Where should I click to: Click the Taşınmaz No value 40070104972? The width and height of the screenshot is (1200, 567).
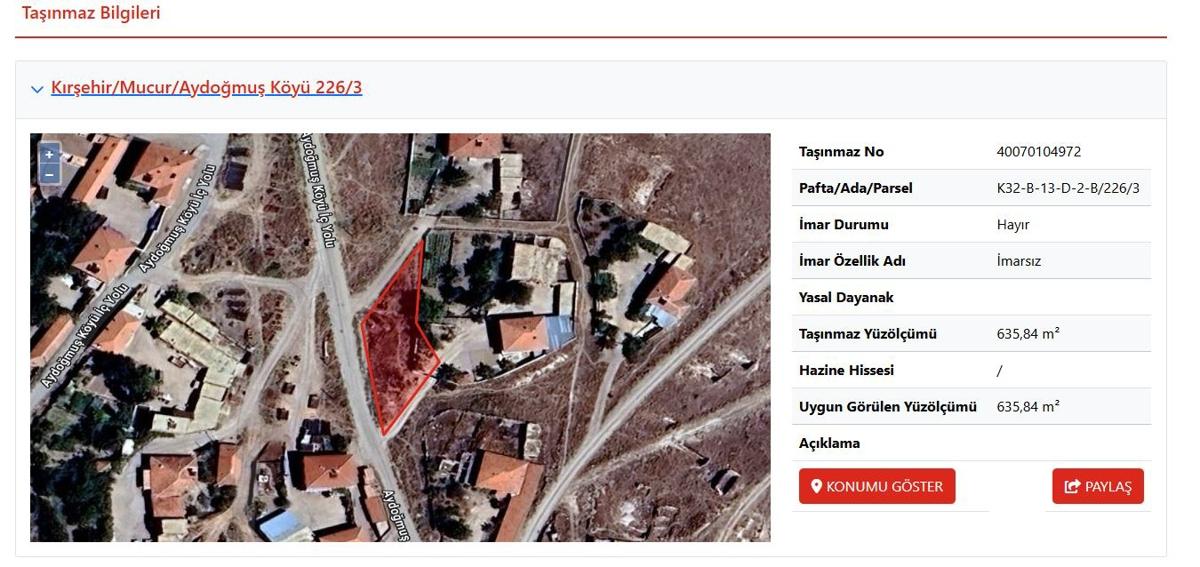[1038, 152]
